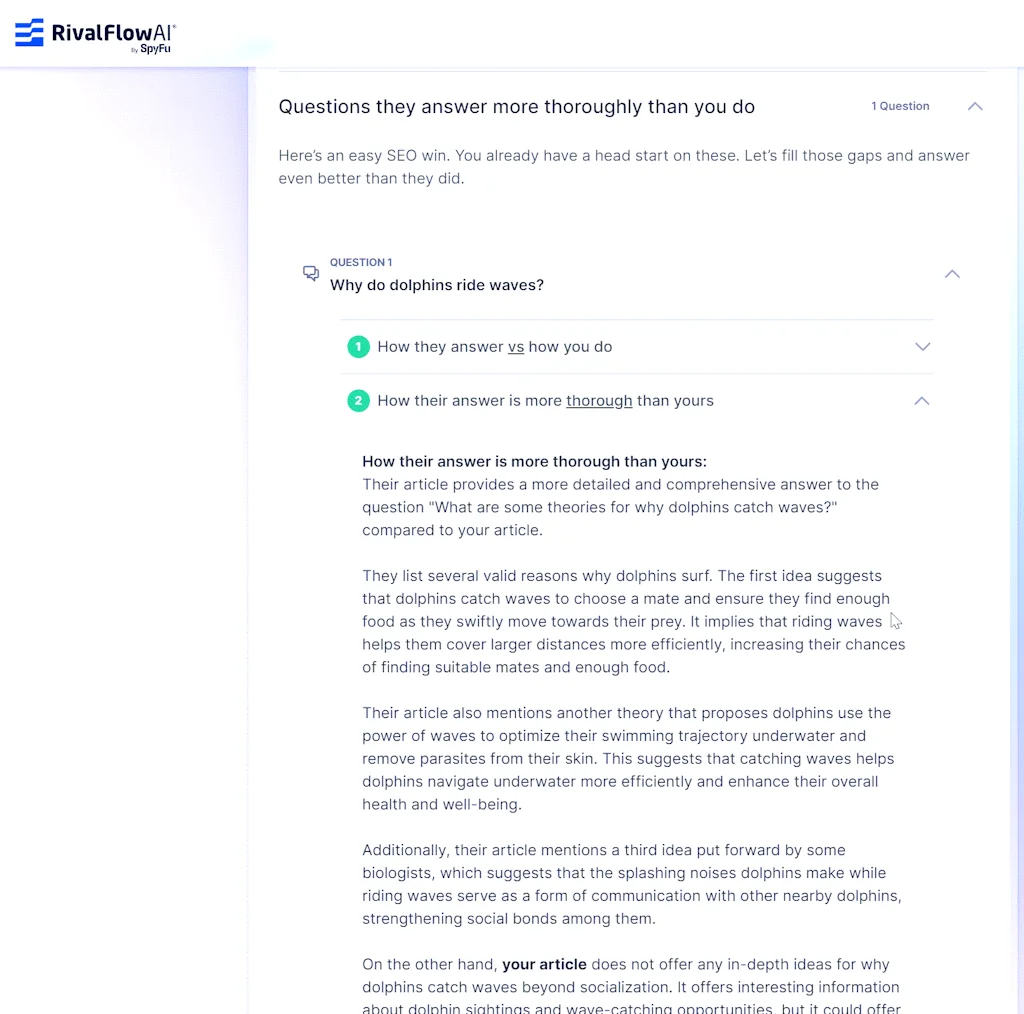Click the RivalFlow AI logo icon
The width and height of the screenshot is (1024, 1014).
click(29, 33)
